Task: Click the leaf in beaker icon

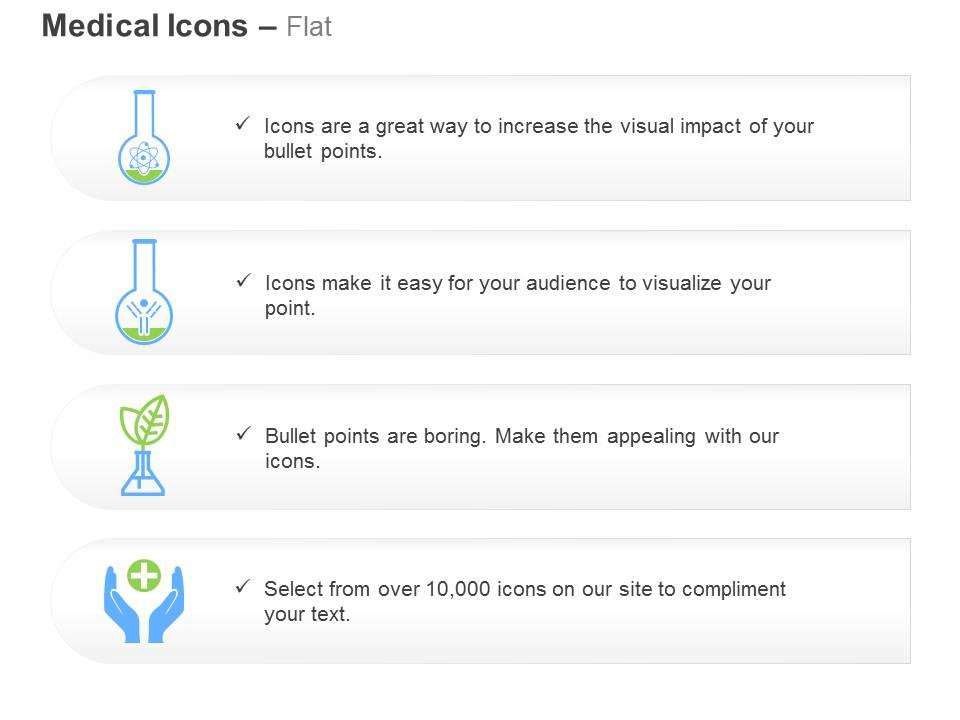Action: (144, 445)
